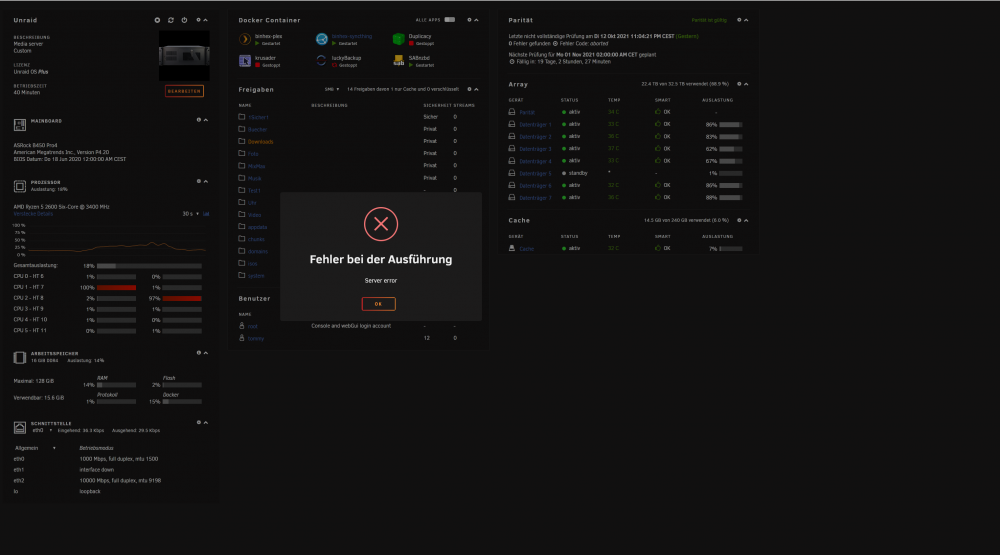Open the SMB protocol dropdown in Freigaben

332,89
